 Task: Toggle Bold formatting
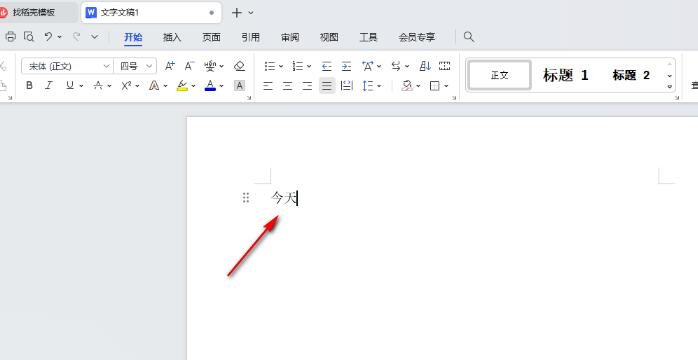pyautogui.click(x=29, y=85)
